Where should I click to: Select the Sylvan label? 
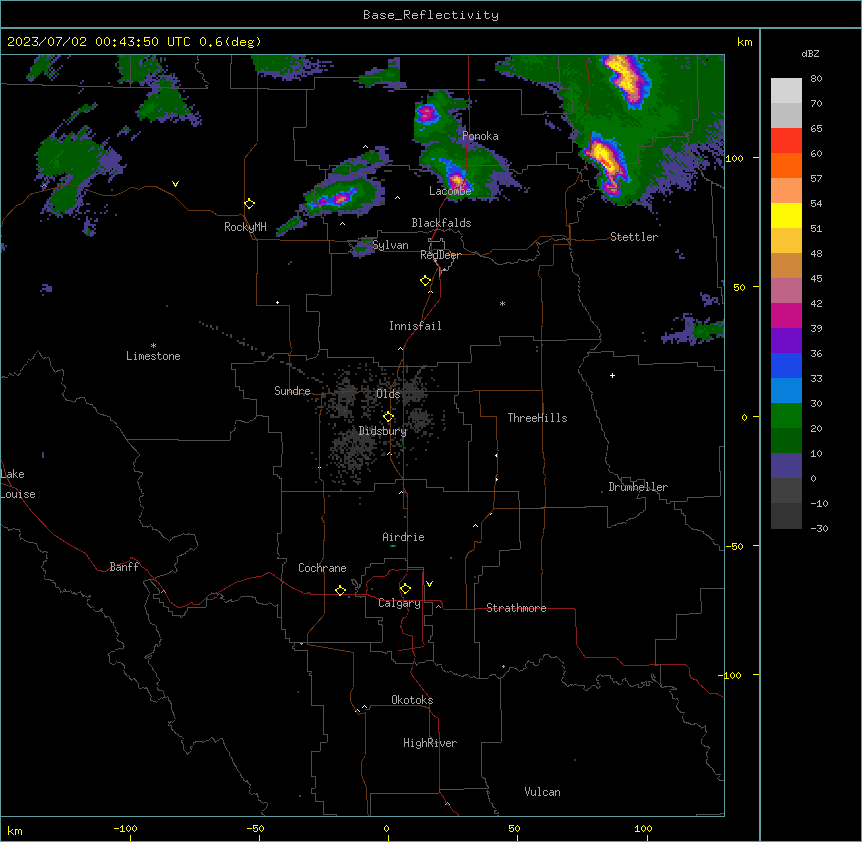[390, 245]
